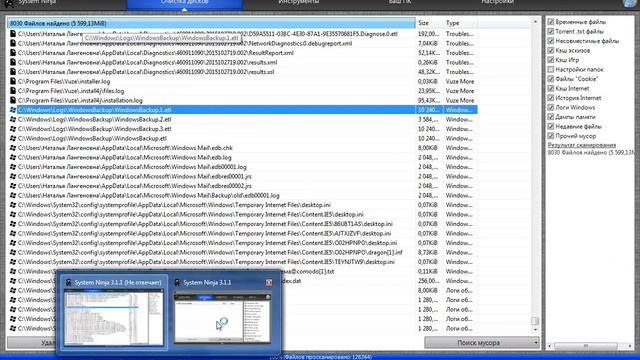Click file icon of NetworkDiagnostics.0.debugreport.xml row
Viewport: 640px width, 360px height.
(13, 43)
